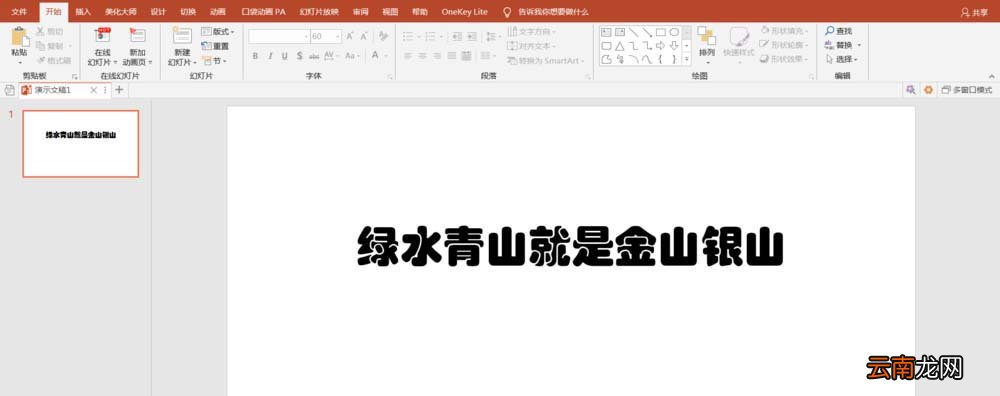Open Change Case (Aa) dropdown
This screenshot has height=396, width=1000.
click(x=353, y=56)
